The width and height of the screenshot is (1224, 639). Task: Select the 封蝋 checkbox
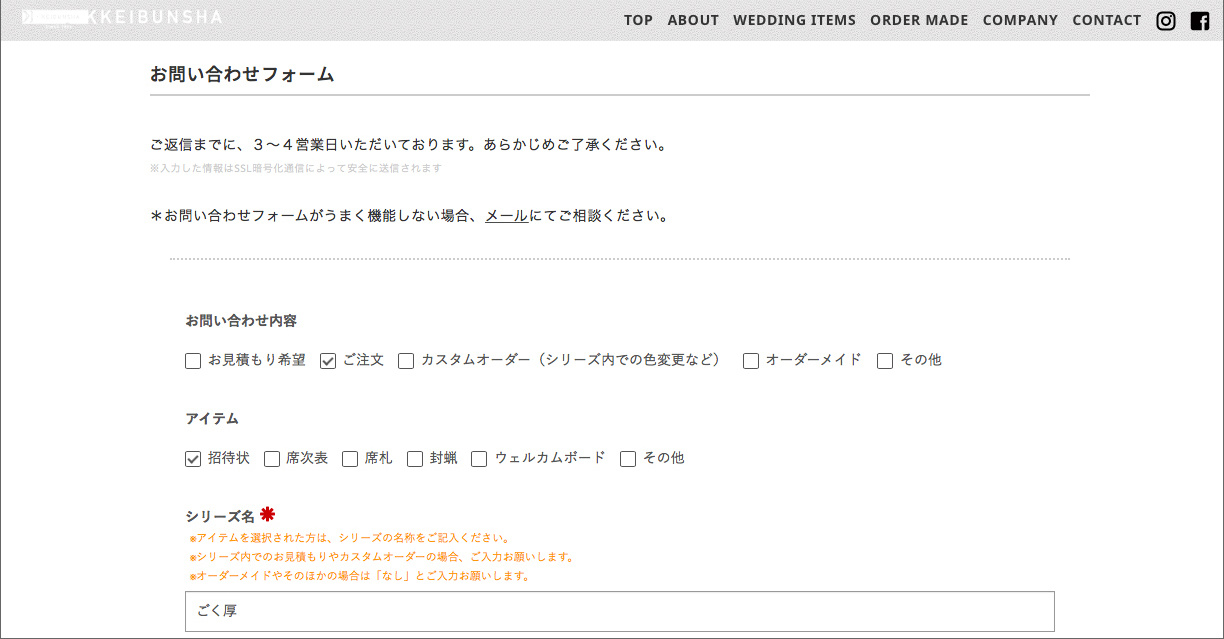[415, 459]
